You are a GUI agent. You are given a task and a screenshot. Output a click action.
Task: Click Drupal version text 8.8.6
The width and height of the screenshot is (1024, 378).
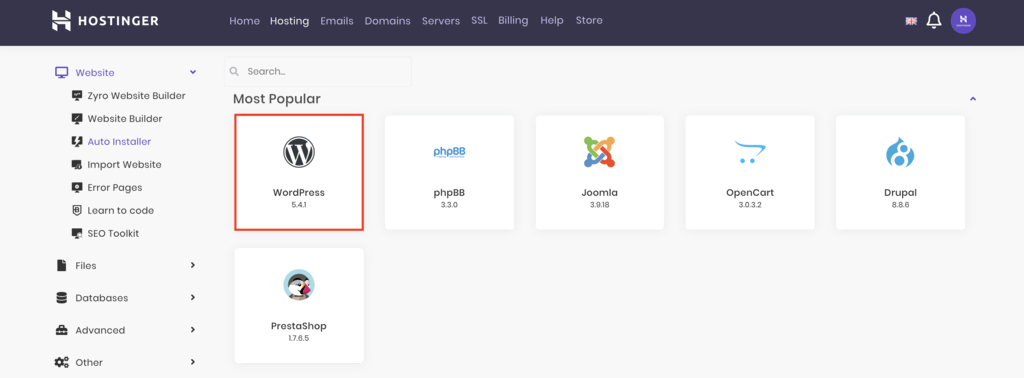click(900, 205)
